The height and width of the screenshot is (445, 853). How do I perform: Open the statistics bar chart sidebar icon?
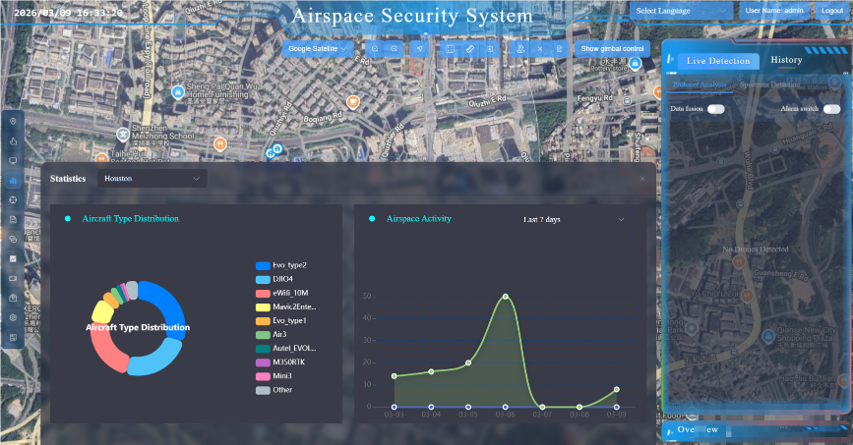point(13,181)
